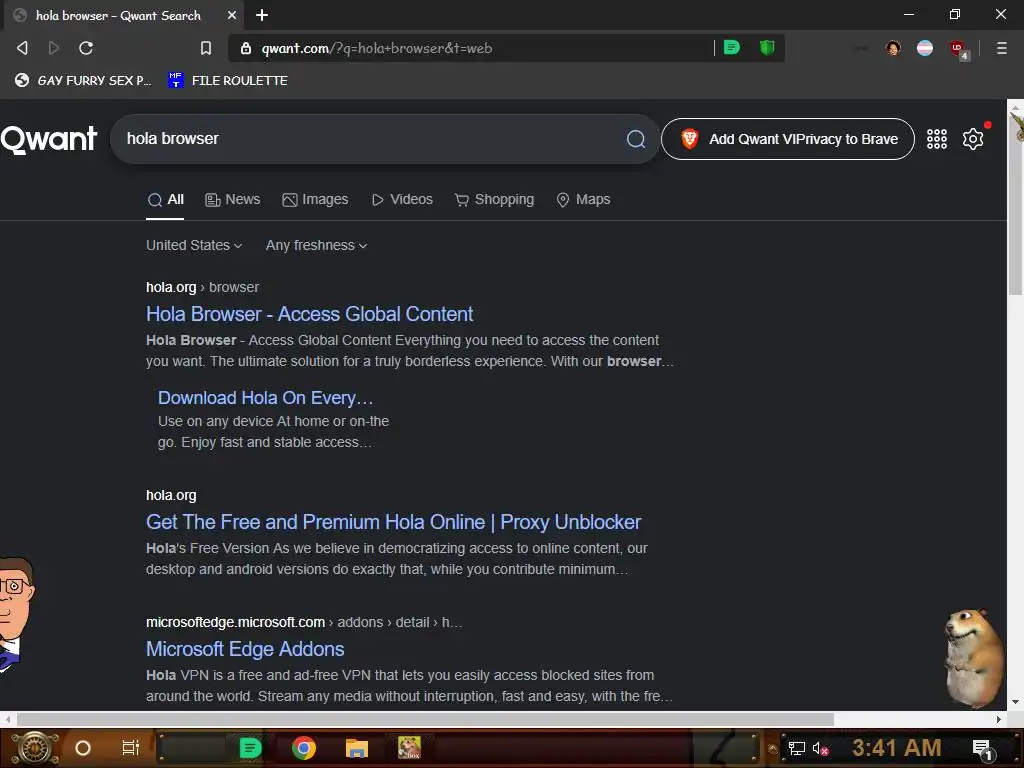
Task: Launch Chrome from taskbar
Action: click(304, 748)
